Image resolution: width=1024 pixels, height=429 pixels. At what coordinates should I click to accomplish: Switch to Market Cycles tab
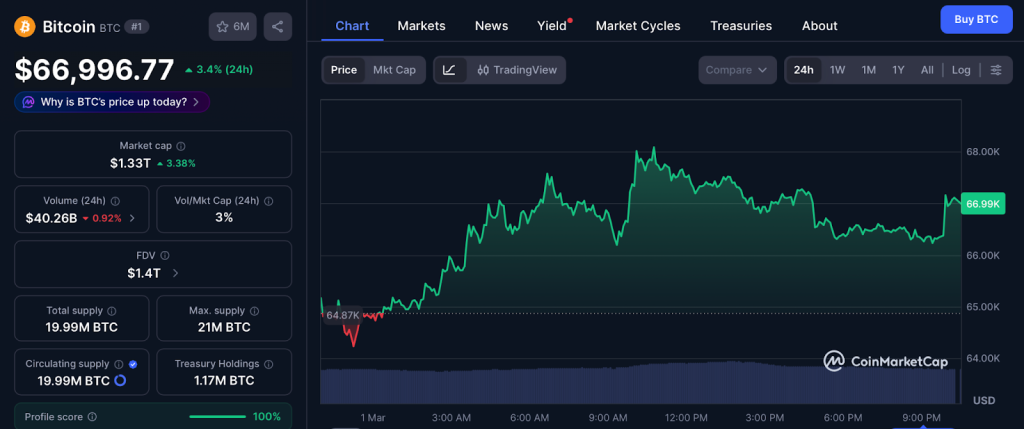637,26
